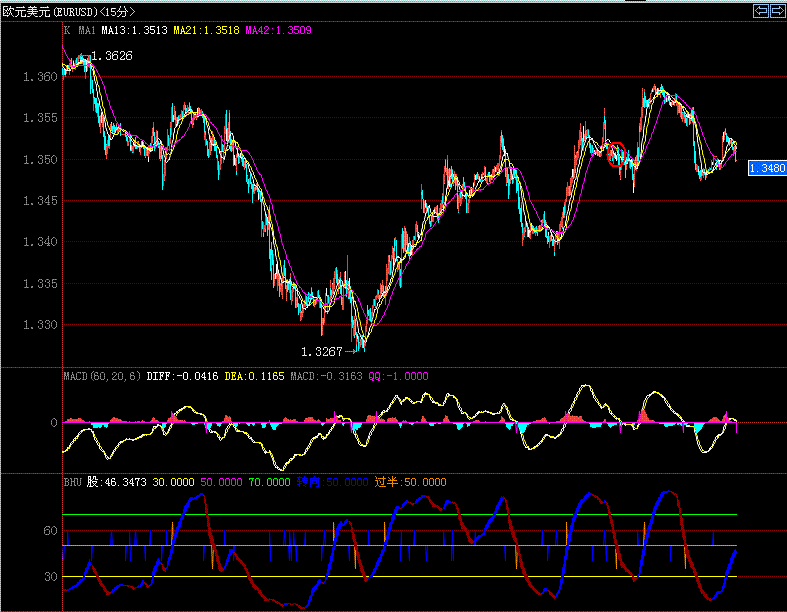Click the K line type label

[67, 31]
